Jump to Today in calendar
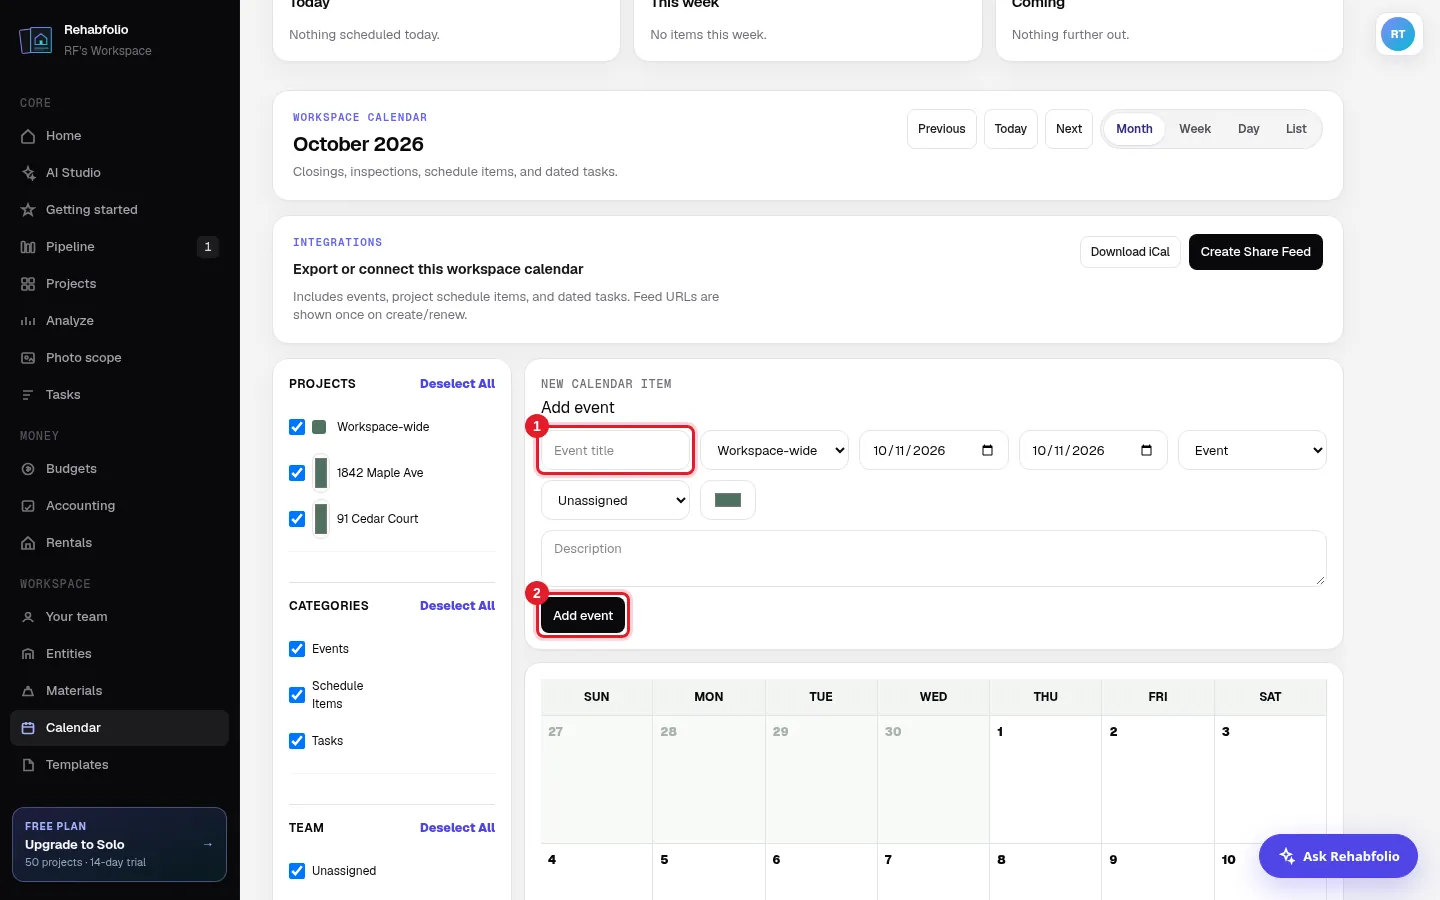 1011,129
